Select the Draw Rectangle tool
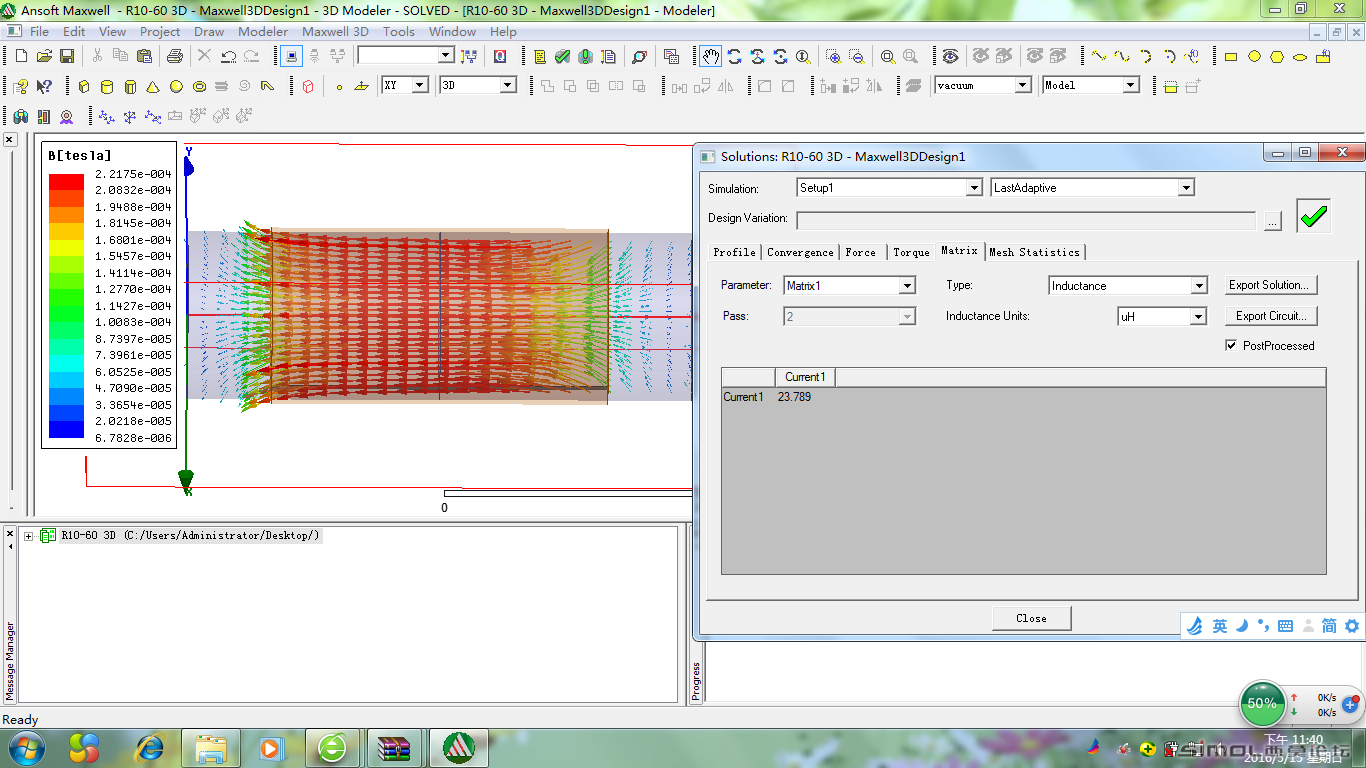The height and width of the screenshot is (768, 1366). click(x=1231, y=56)
